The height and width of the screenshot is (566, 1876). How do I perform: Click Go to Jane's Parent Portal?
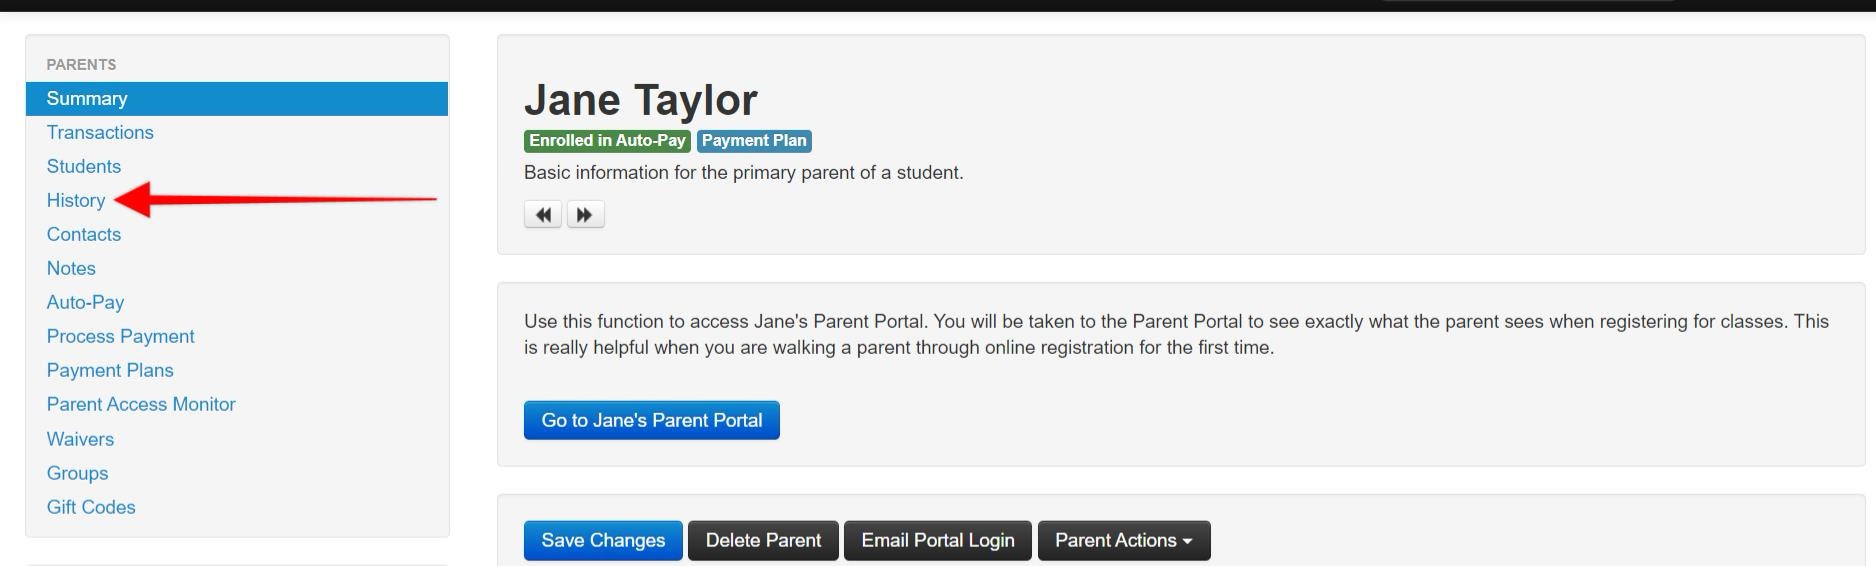[x=651, y=421]
